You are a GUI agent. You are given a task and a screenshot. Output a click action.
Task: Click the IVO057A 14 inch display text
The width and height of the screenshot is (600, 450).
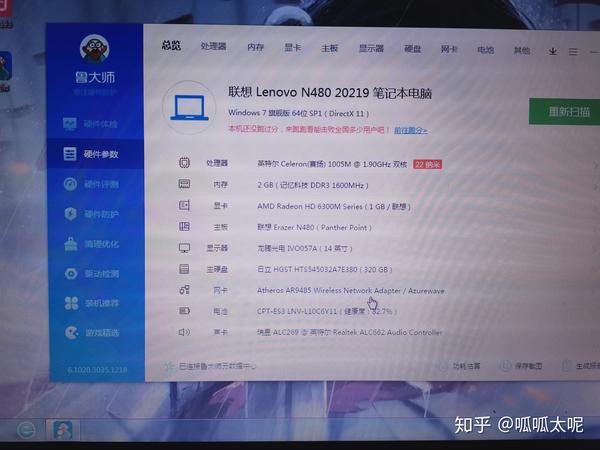click(305, 248)
